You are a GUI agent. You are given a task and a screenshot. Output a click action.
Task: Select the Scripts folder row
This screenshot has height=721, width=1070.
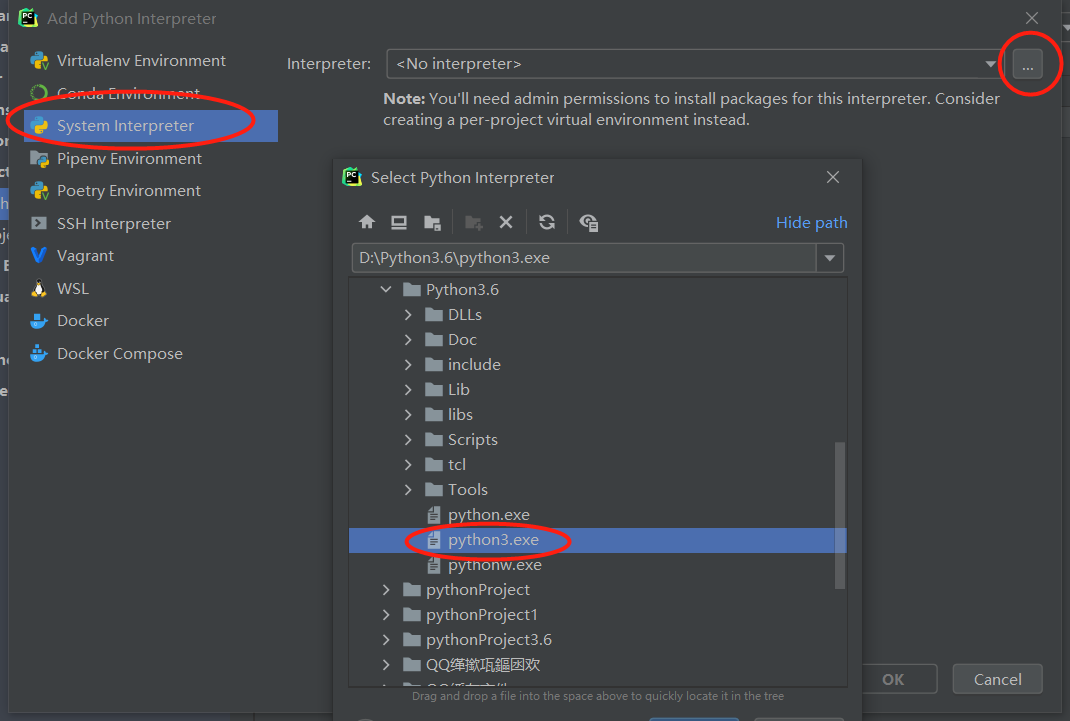(598, 440)
